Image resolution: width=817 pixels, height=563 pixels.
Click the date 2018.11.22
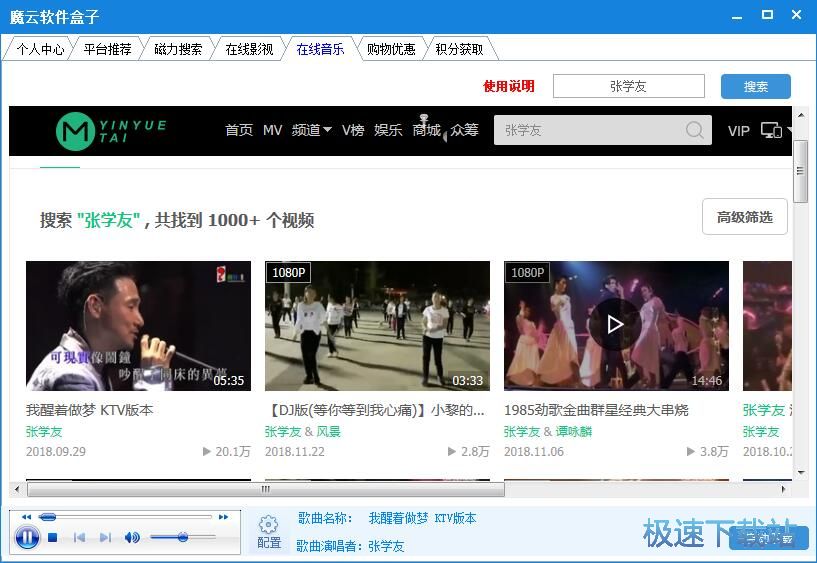(x=294, y=452)
